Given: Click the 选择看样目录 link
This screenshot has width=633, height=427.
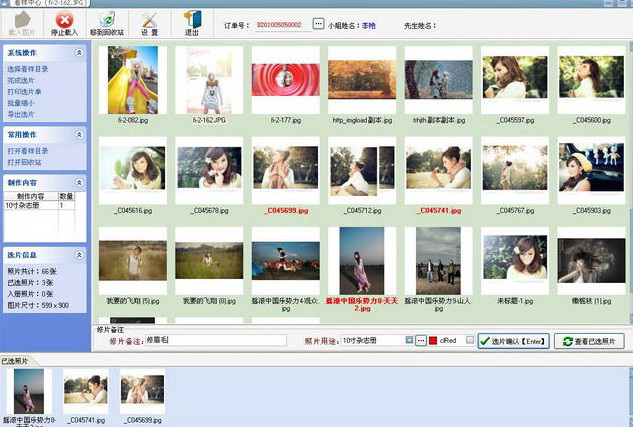Looking at the screenshot, I should coord(27,69).
